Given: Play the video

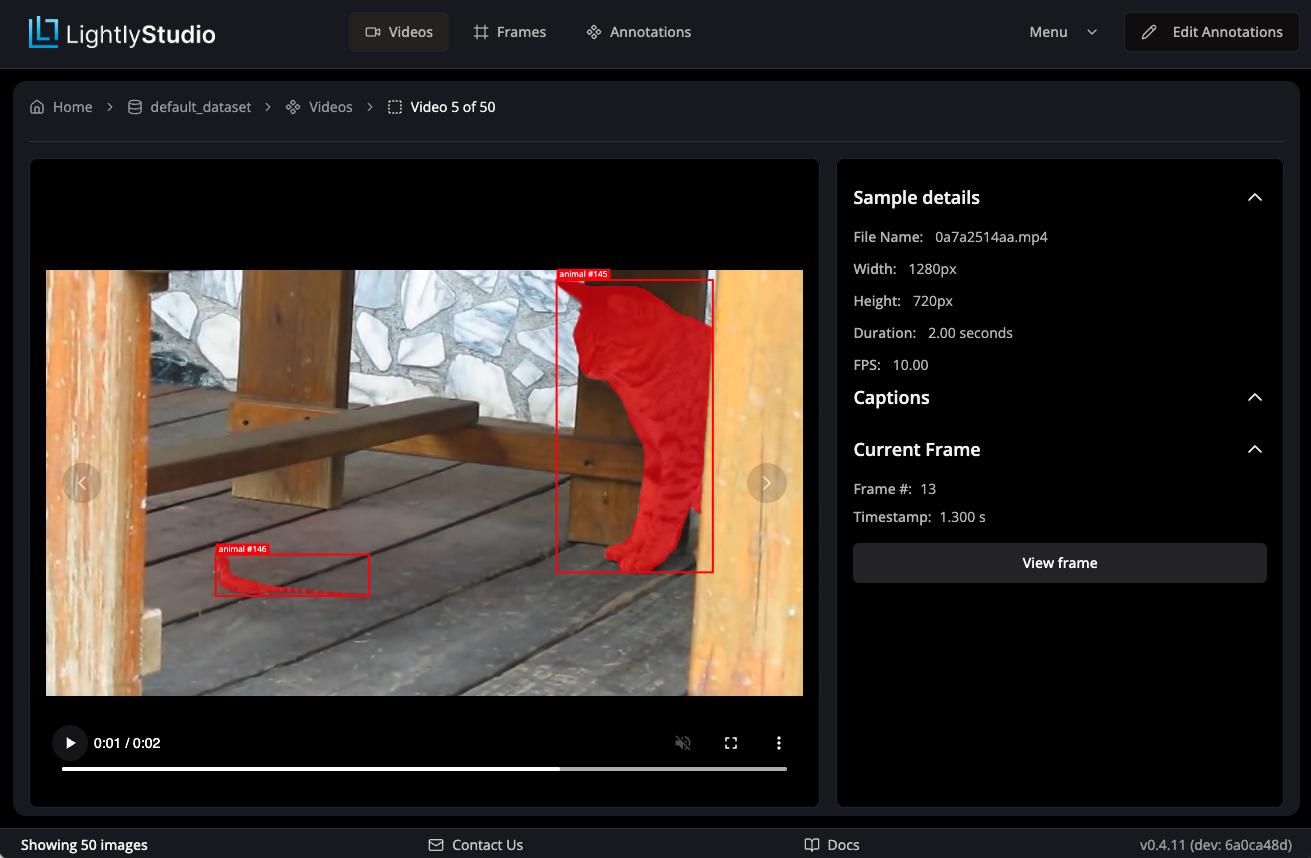Looking at the screenshot, I should click(x=70, y=743).
